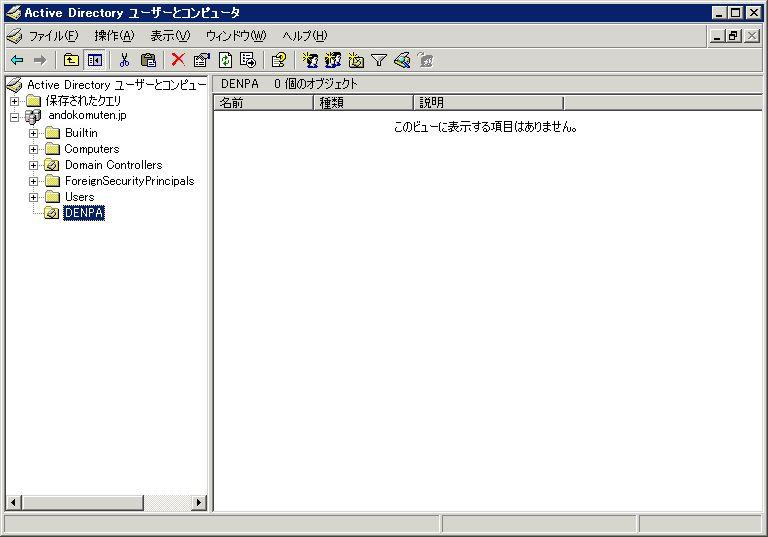Click the title bar application icon
The image size is (768, 537).
tap(13, 13)
